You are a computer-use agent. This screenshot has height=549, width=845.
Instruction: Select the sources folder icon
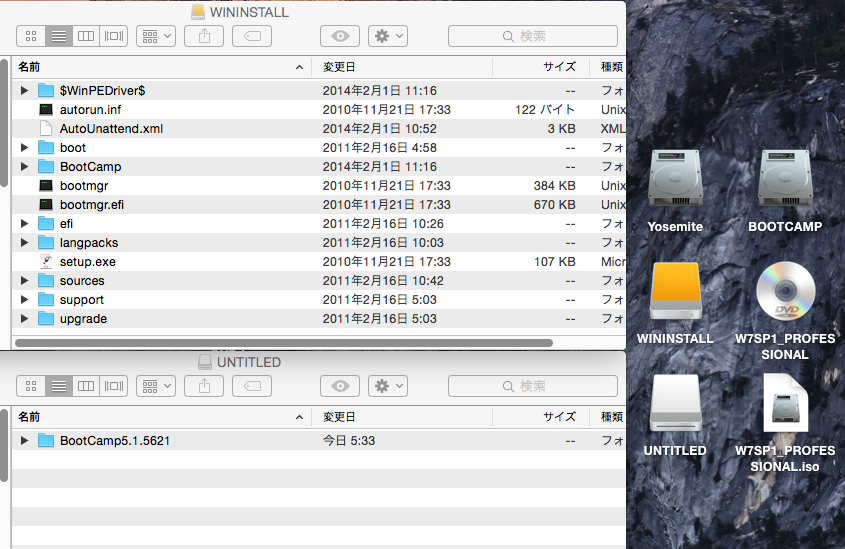46,281
